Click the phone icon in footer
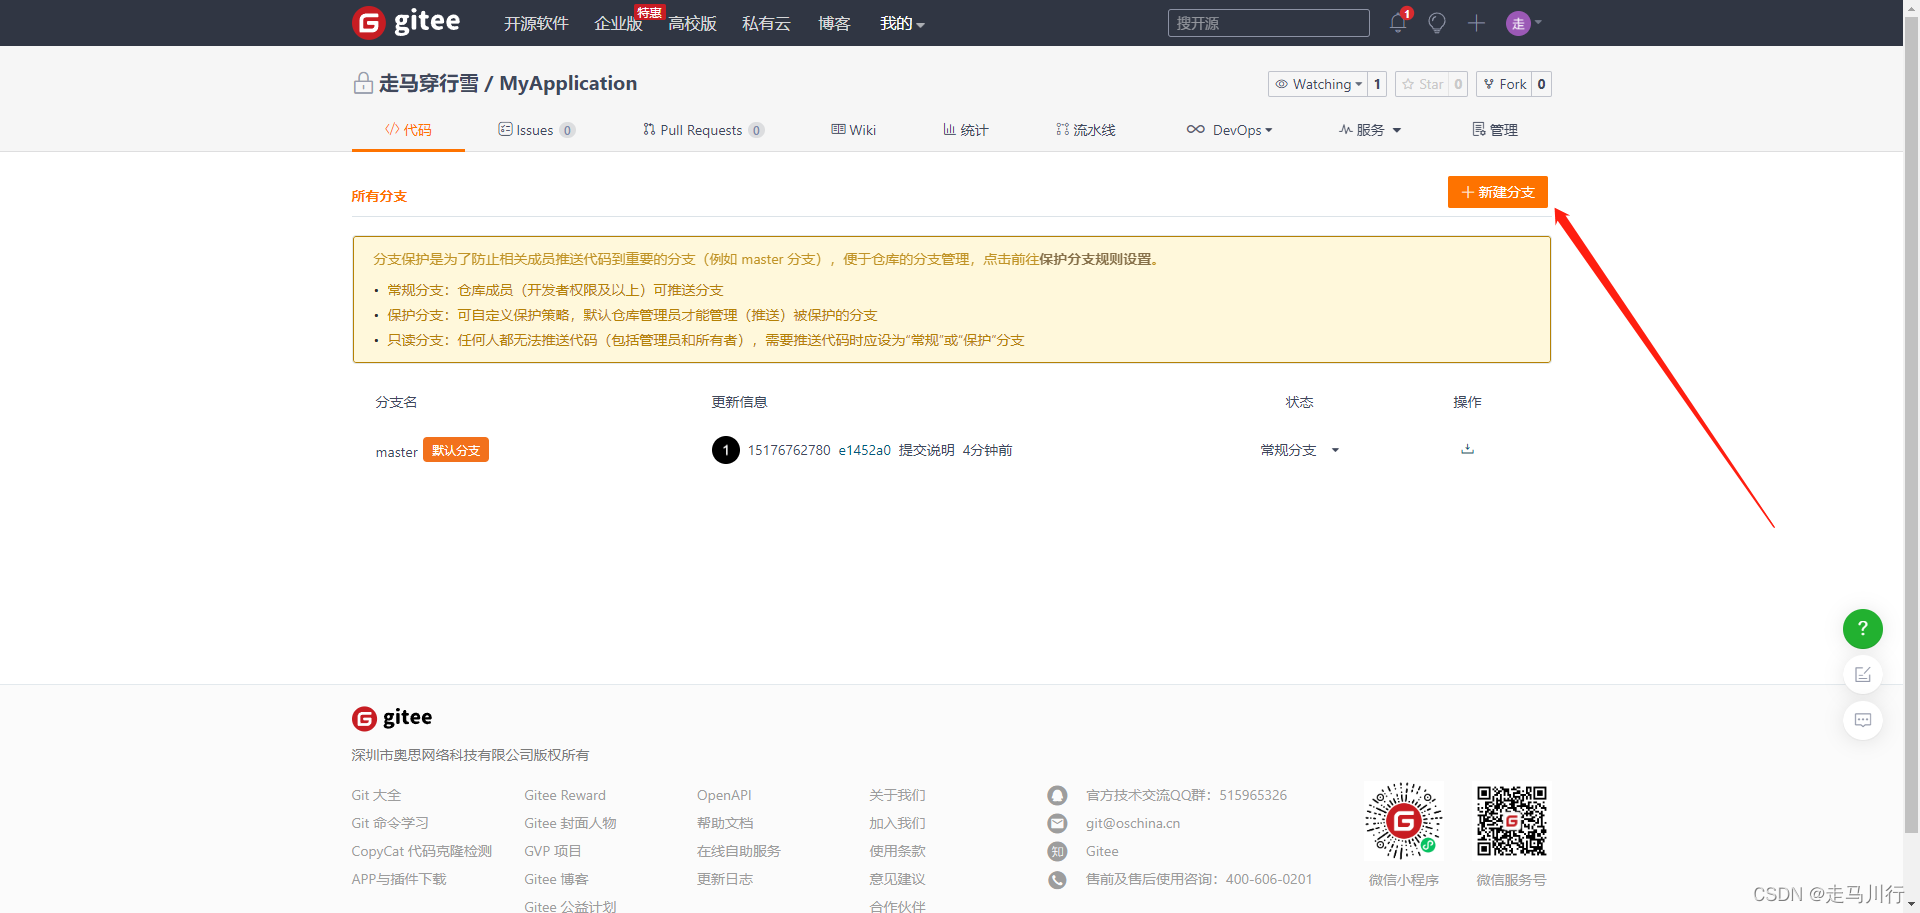The image size is (1920, 913). [x=1057, y=880]
